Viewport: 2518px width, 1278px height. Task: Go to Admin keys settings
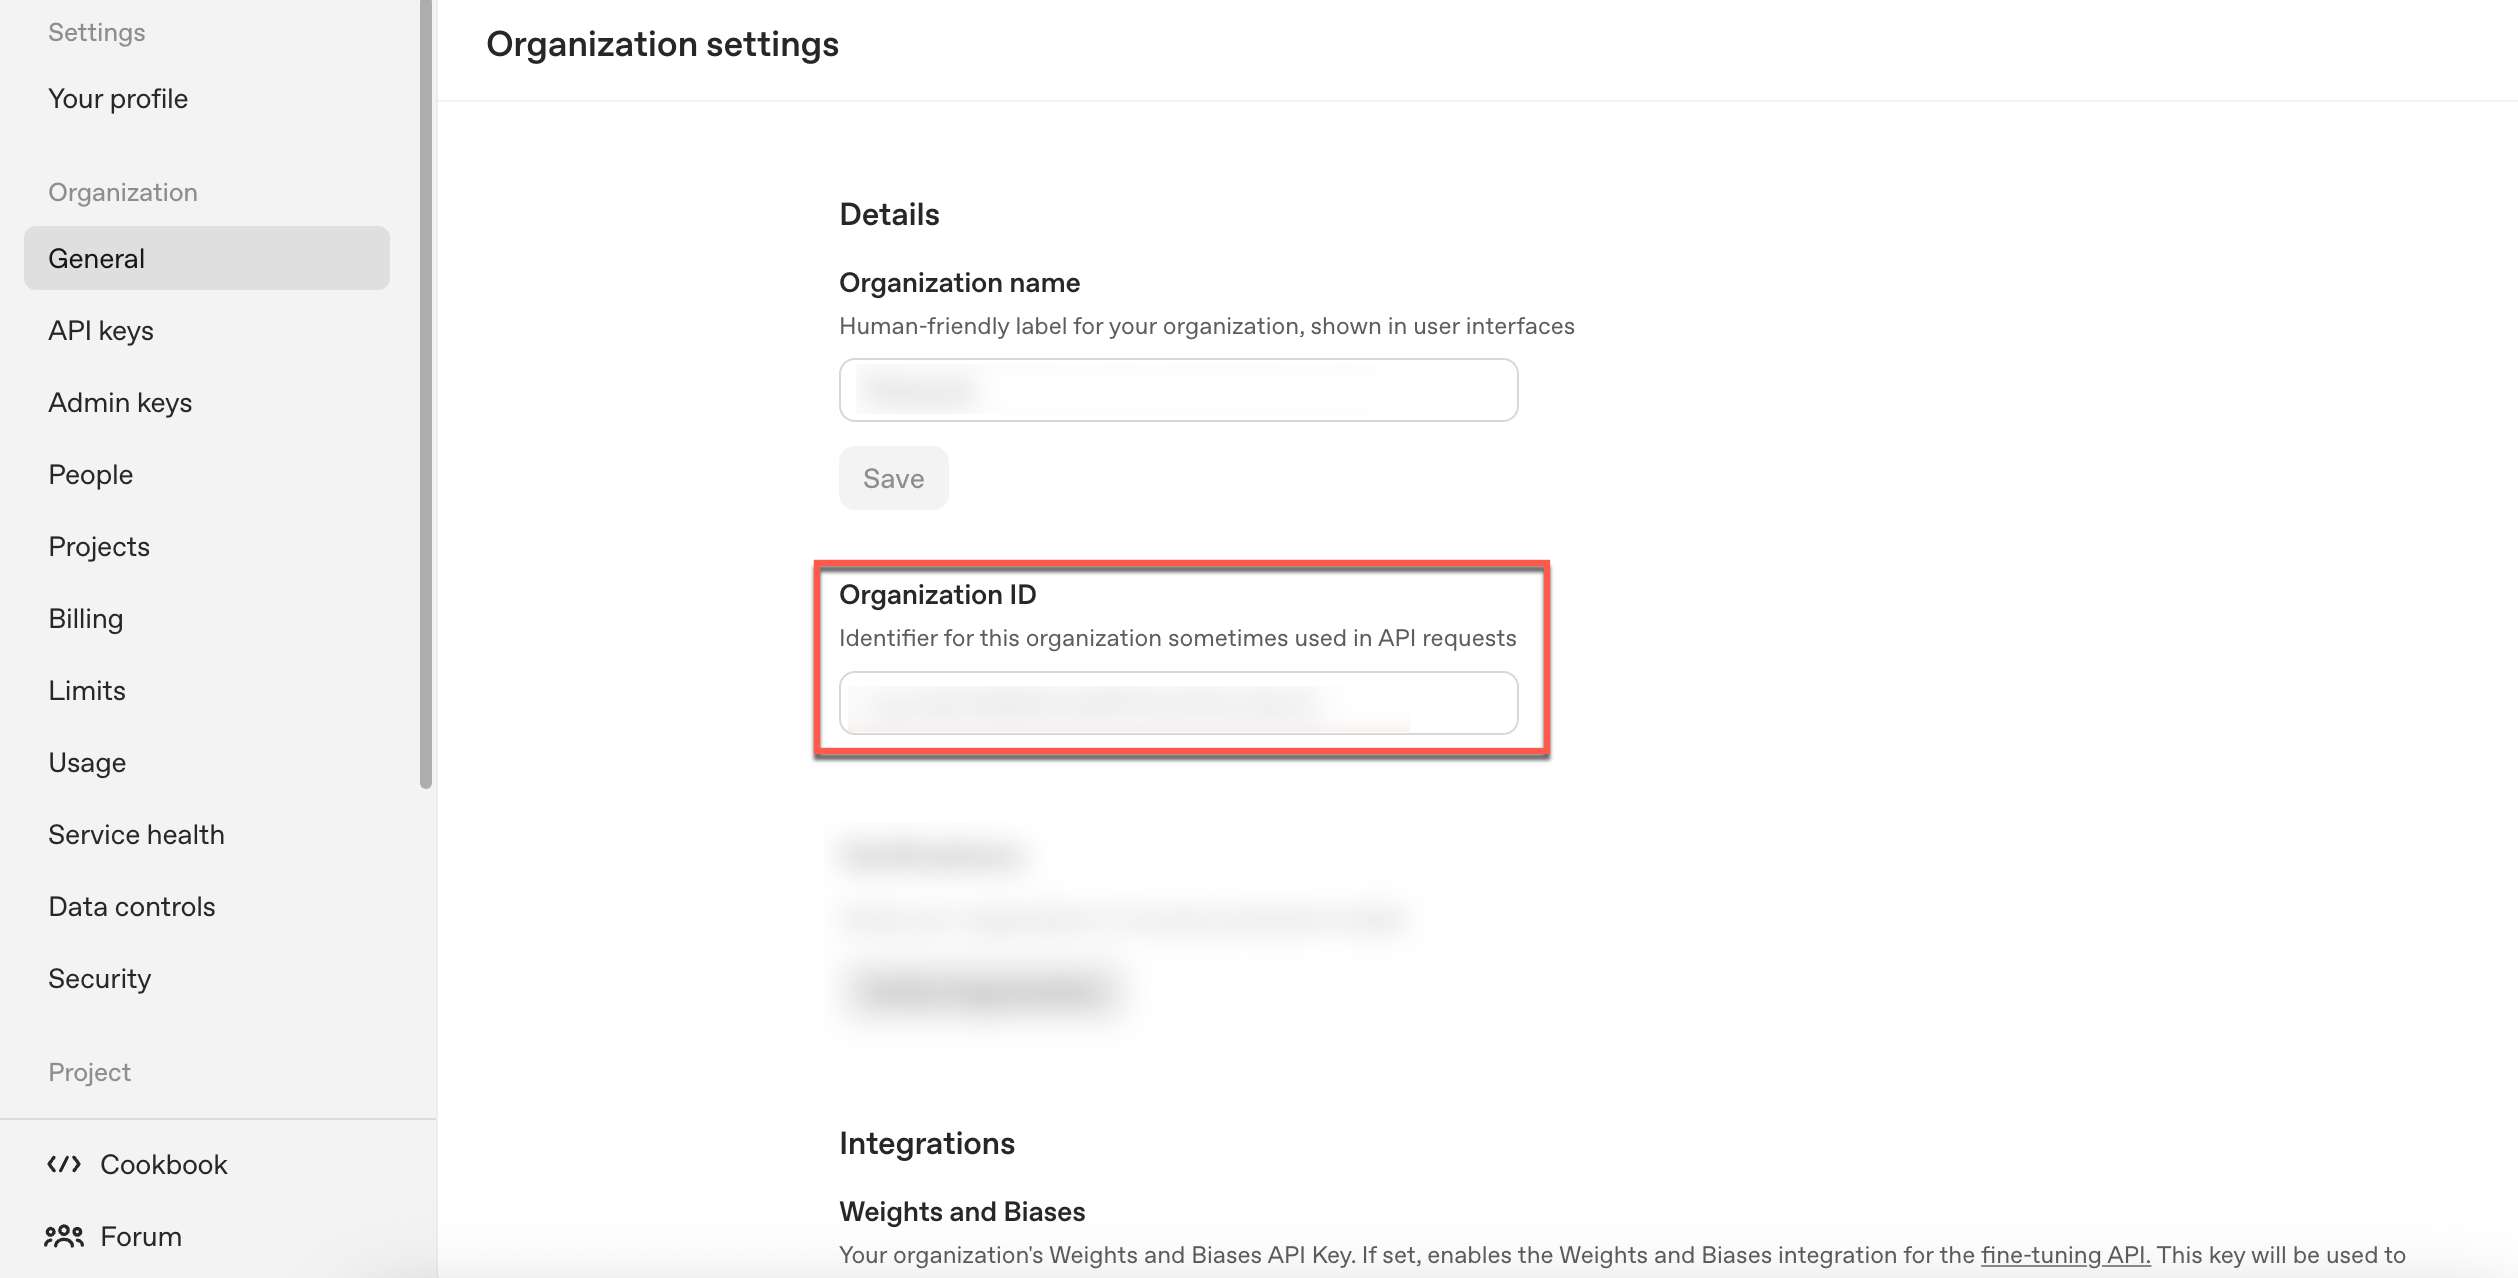click(119, 402)
